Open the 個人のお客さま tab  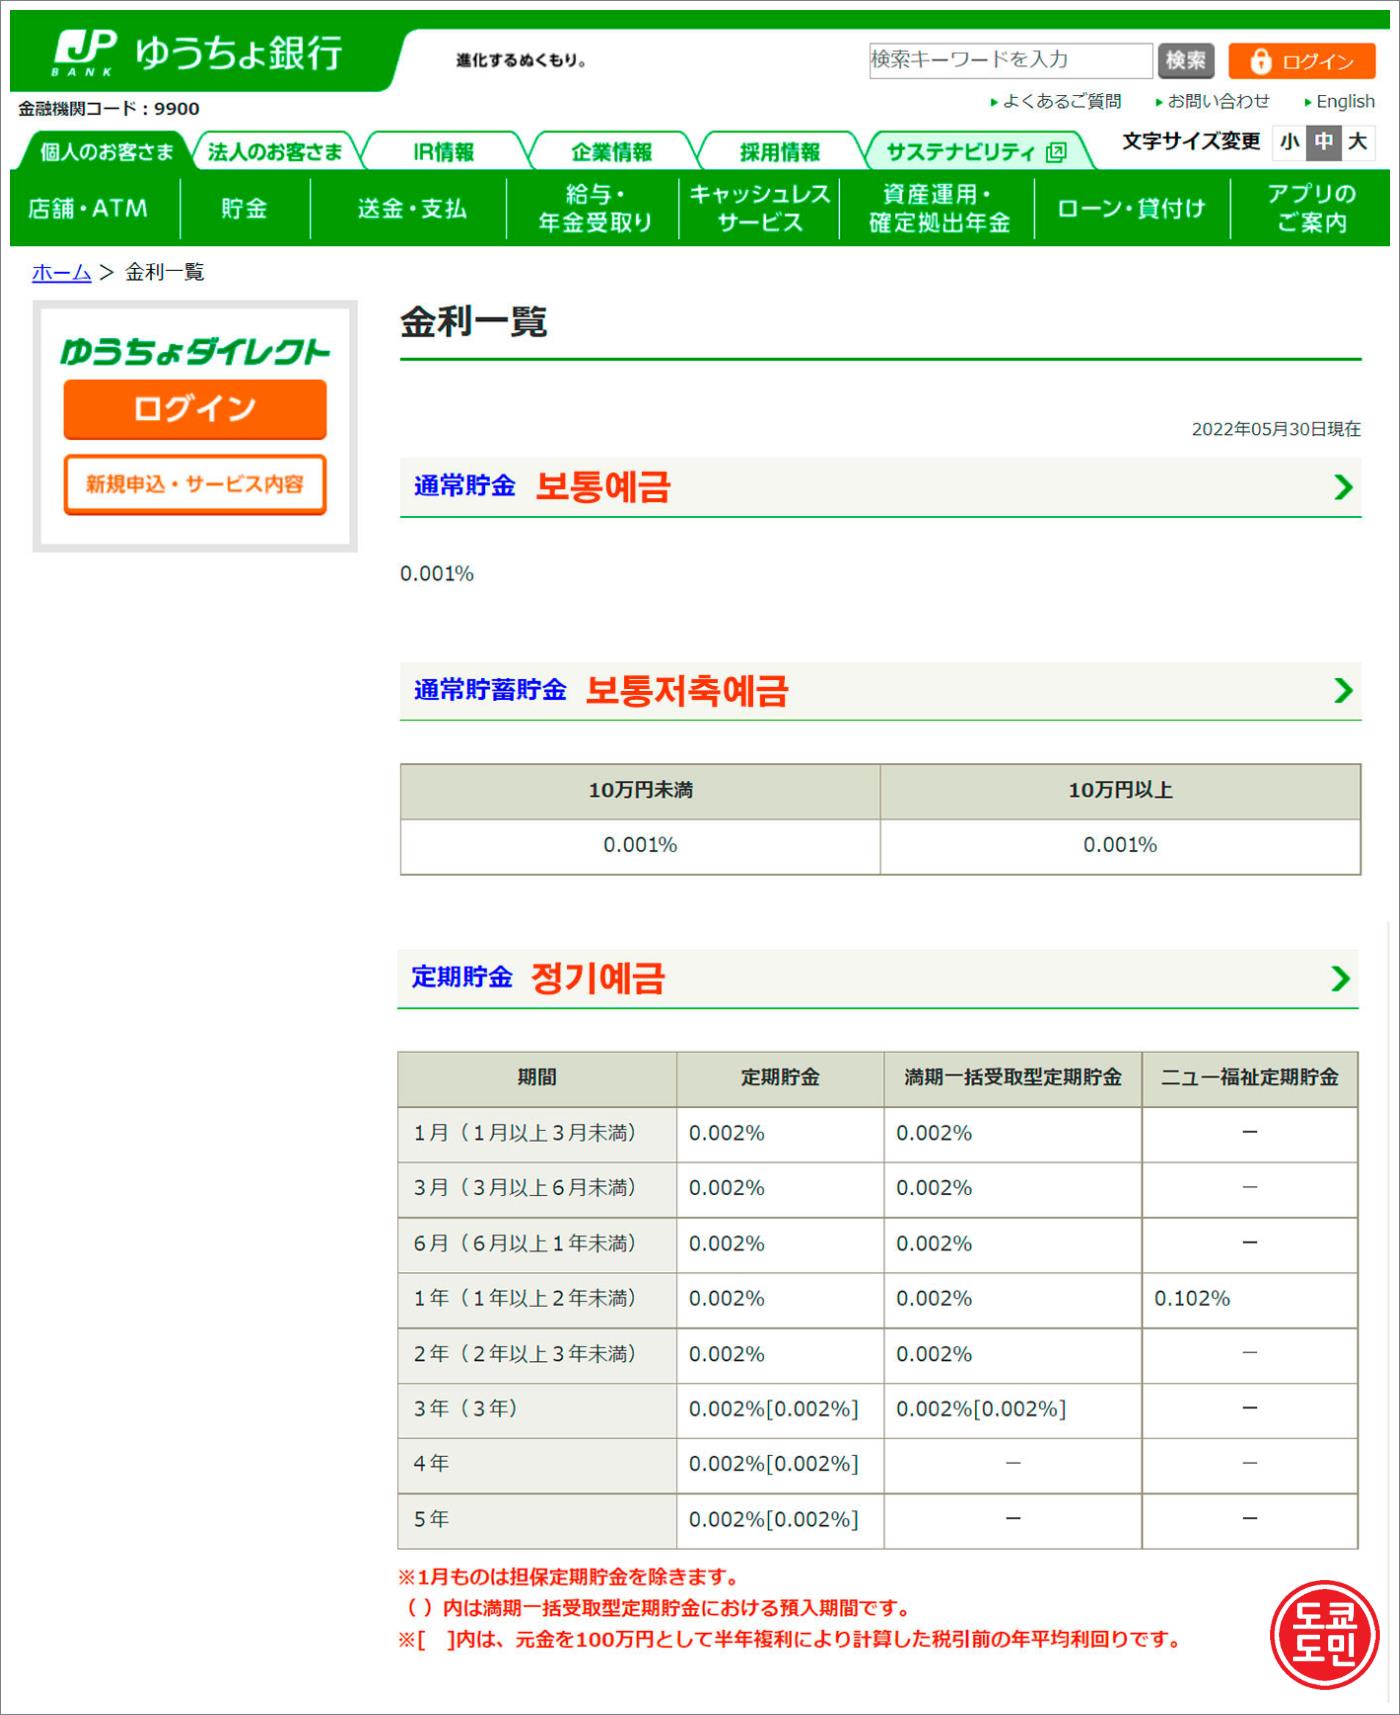point(106,151)
